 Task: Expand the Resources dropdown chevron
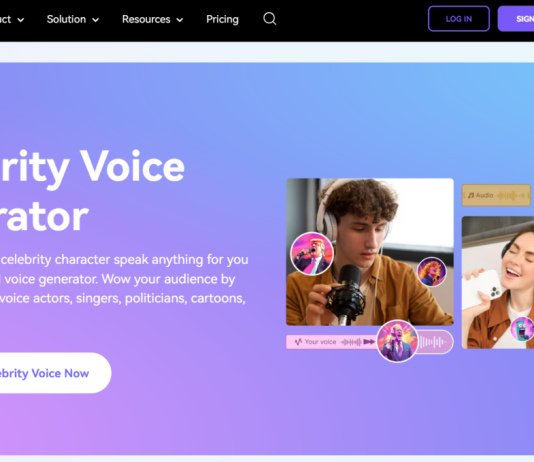(179, 20)
